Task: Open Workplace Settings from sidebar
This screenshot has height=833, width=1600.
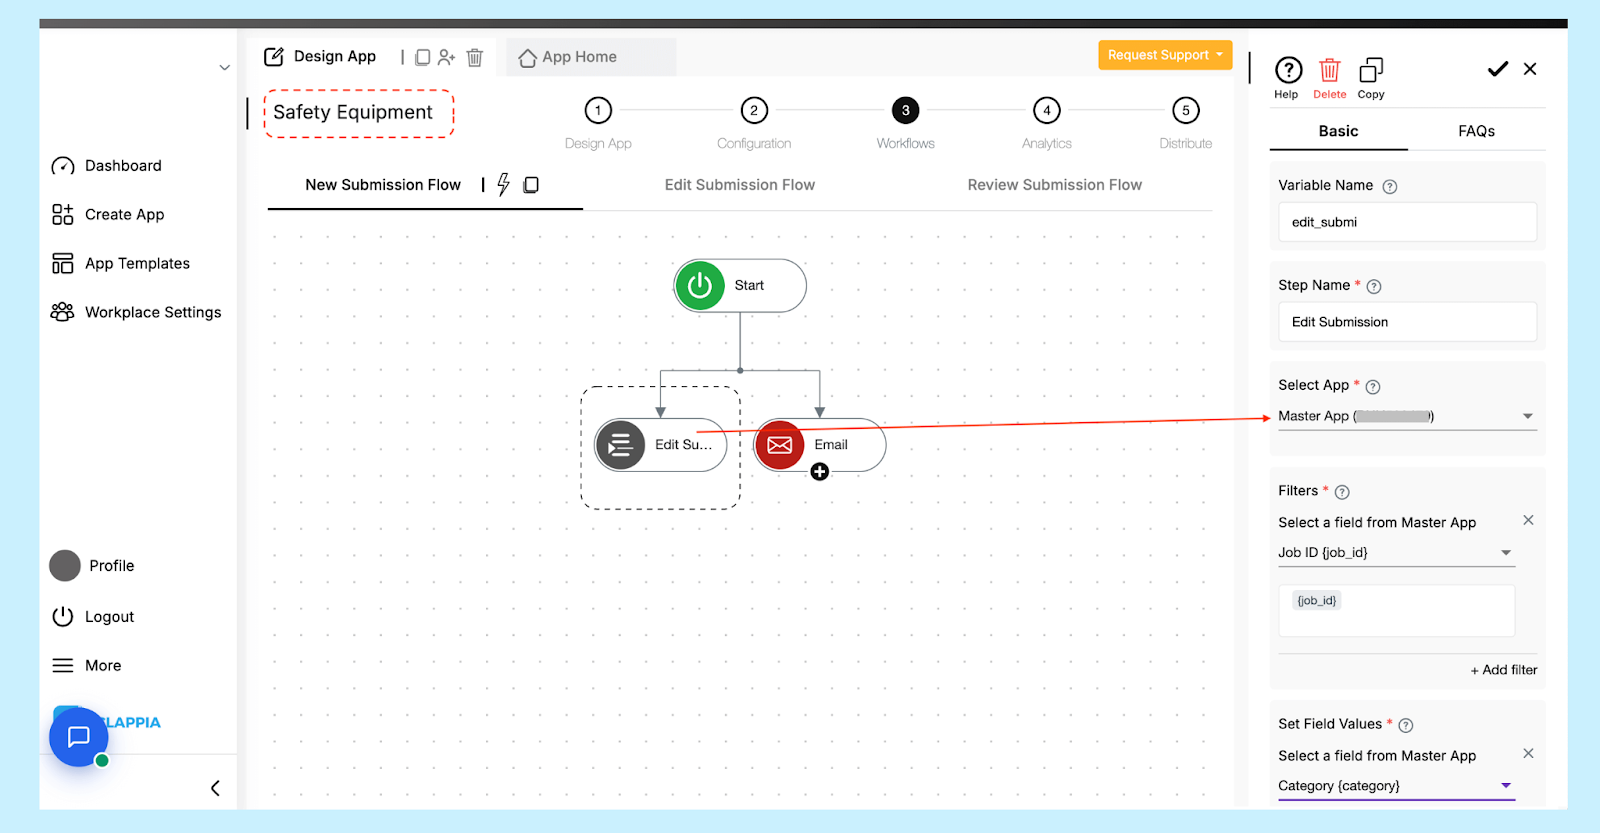Action: 136,313
